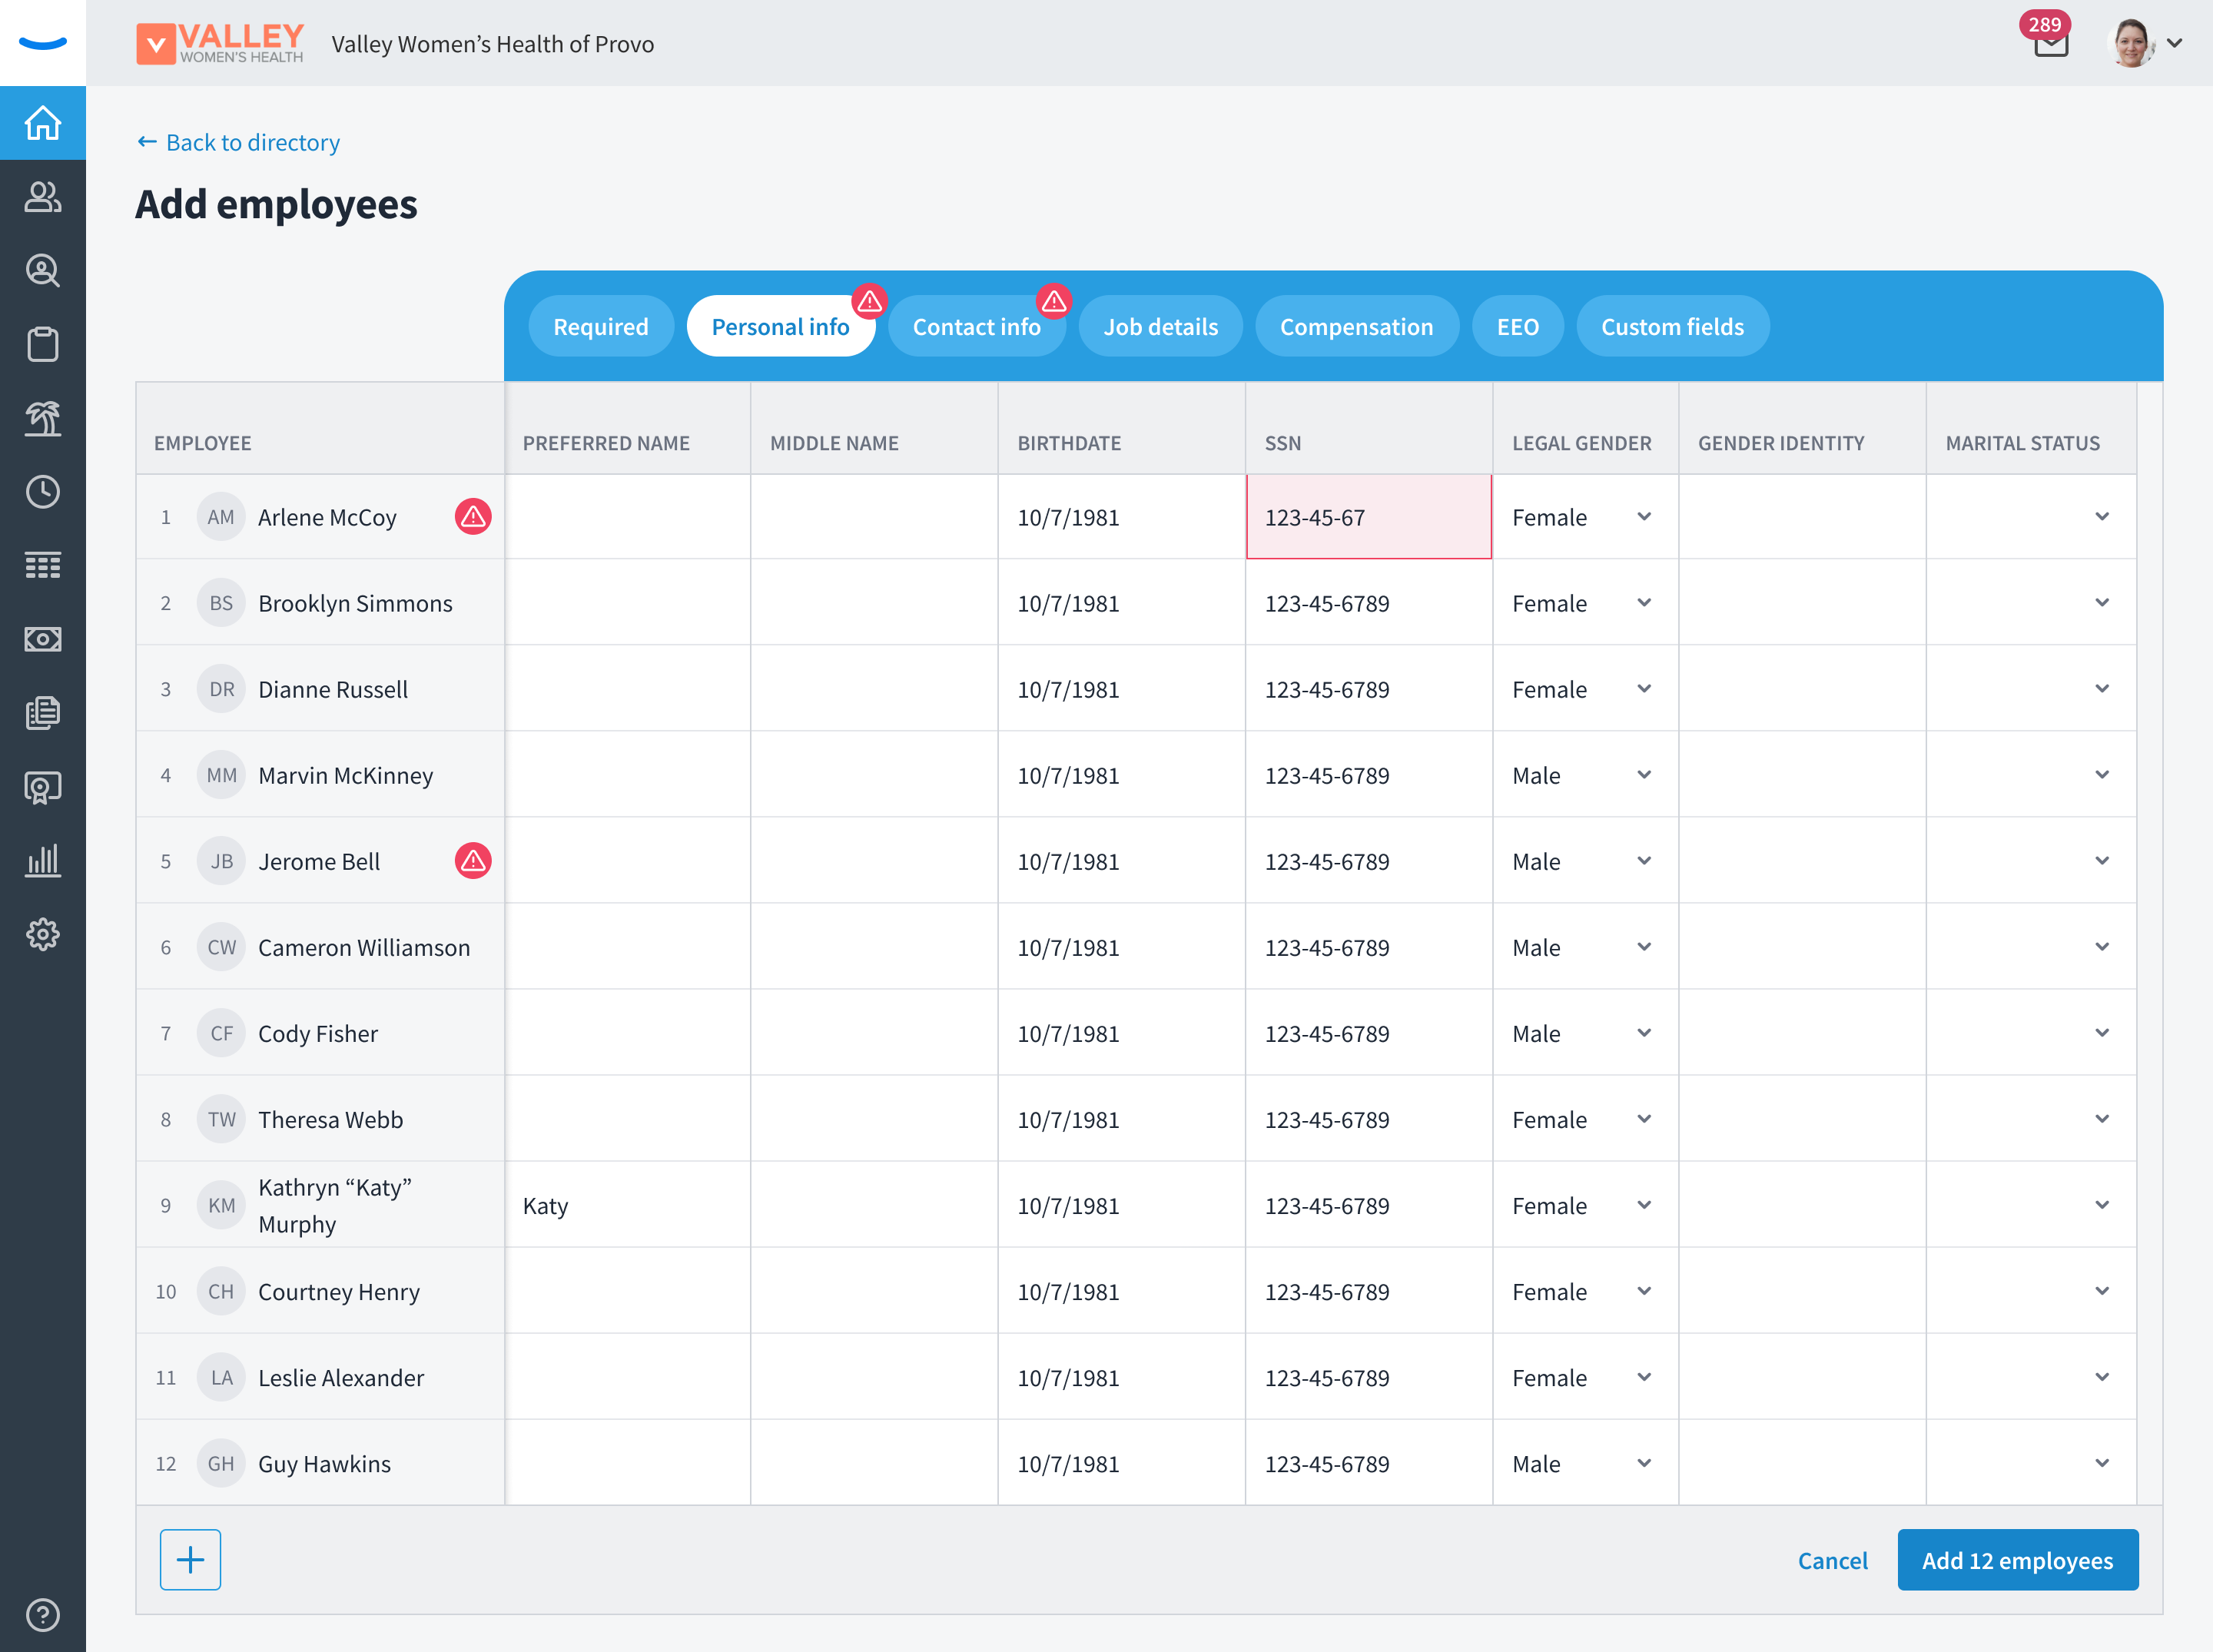Open the table grid icon in the sidebar
This screenshot has width=2213, height=1652.
click(x=43, y=566)
